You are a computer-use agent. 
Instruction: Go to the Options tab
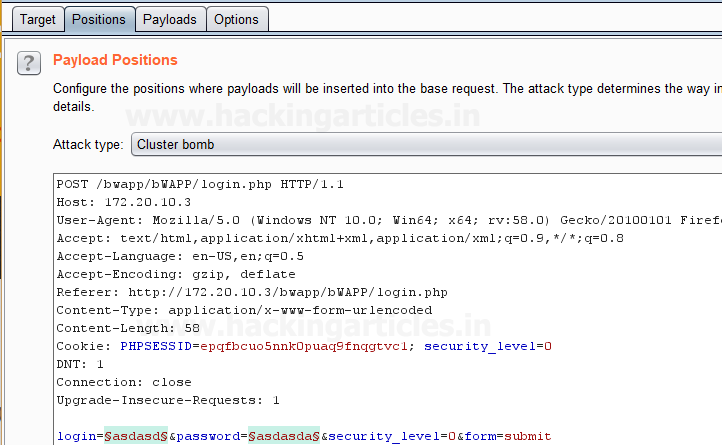(236, 19)
